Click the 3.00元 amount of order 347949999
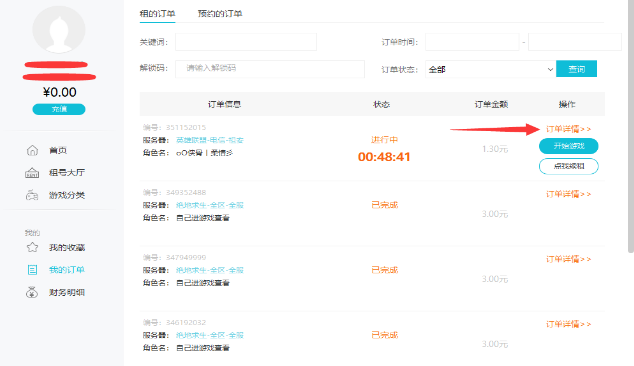 [x=495, y=279]
